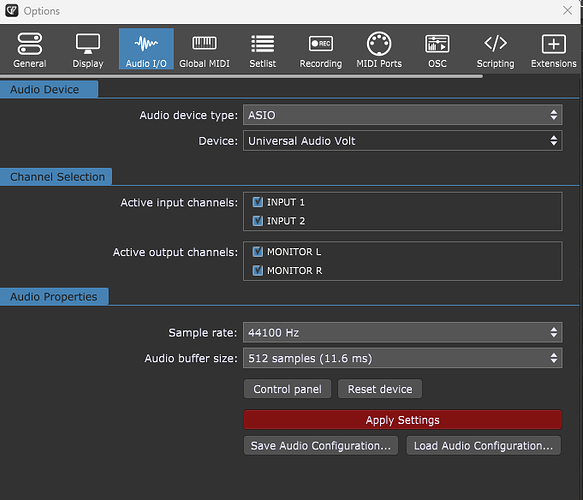The width and height of the screenshot is (583, 500).
Task: Select the Audio Properties section tab
Action: pyautogui.click(x=54, y=297)
